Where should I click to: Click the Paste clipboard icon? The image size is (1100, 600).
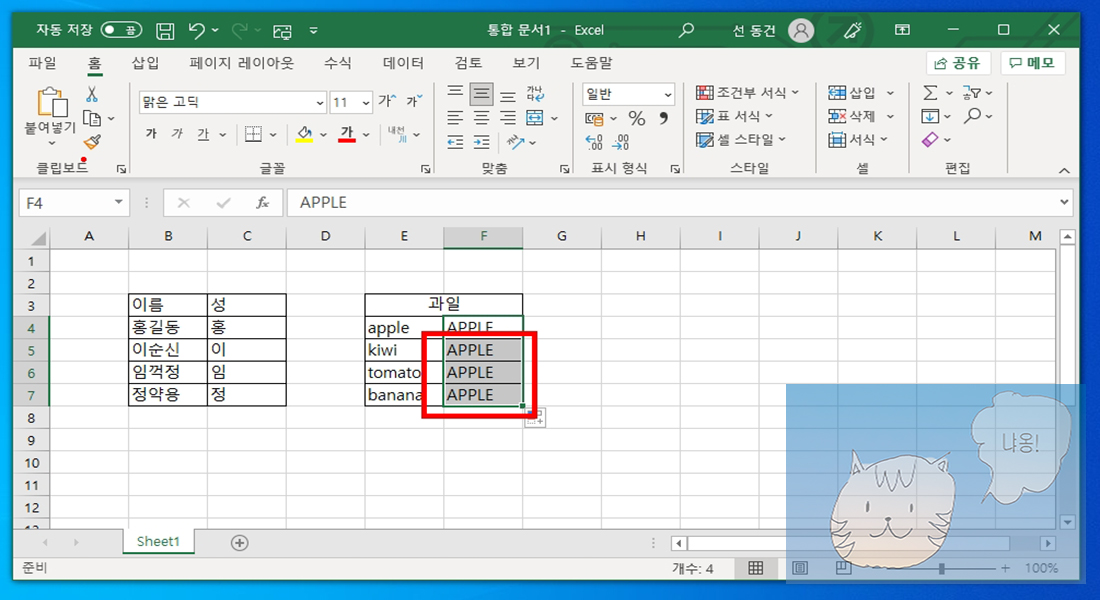click(52, 102)
